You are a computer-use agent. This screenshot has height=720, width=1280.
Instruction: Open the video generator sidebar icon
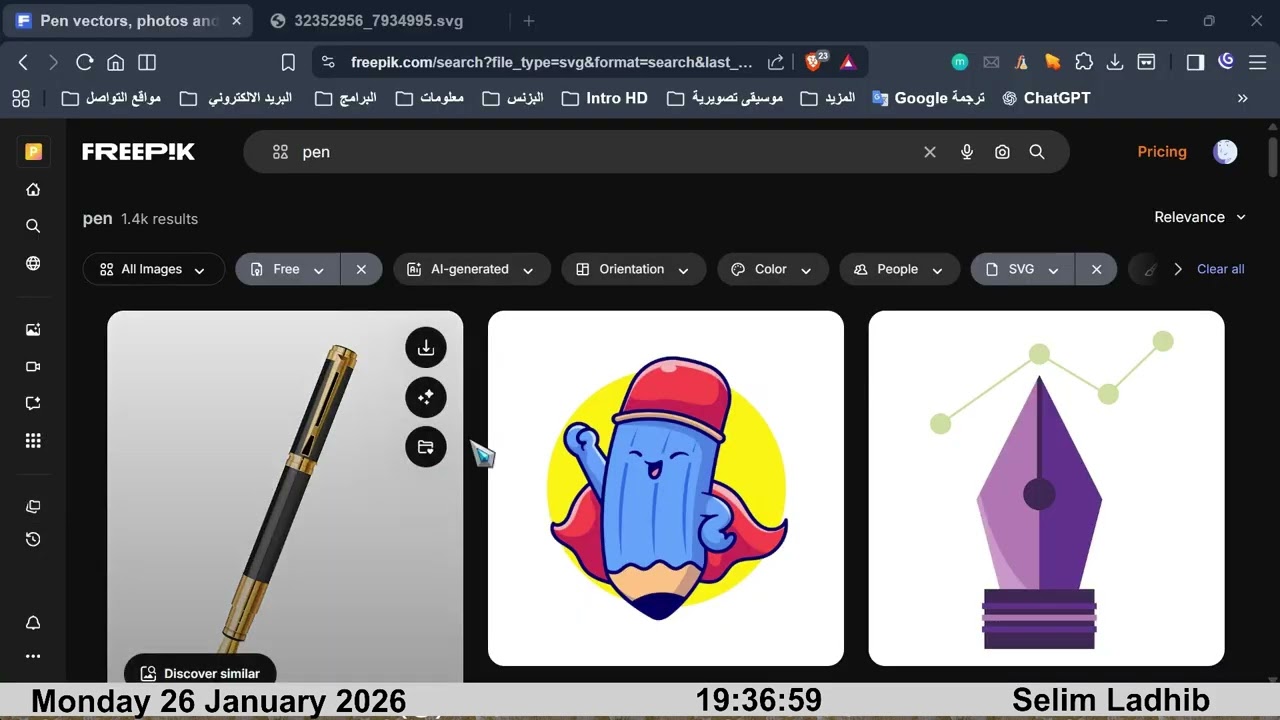click(x=33, y=367)
